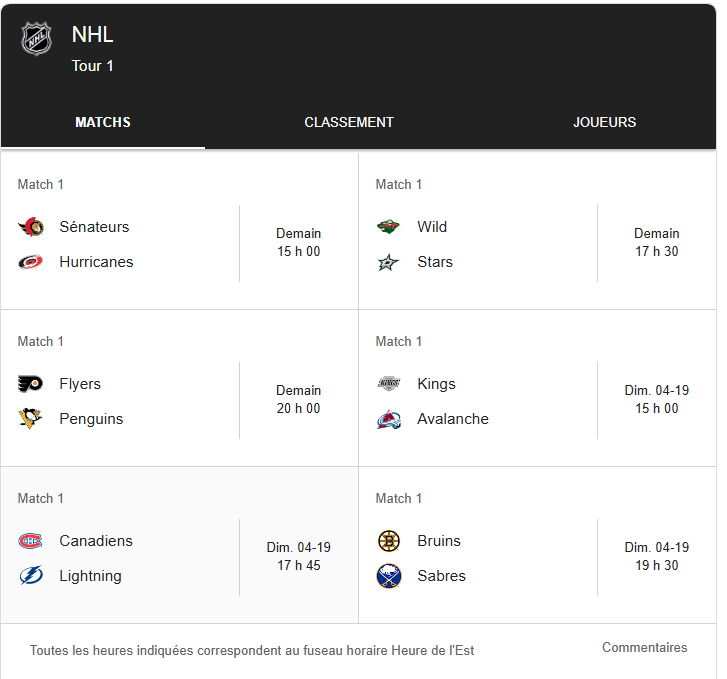The height and width of the screenshot is (679, 727).
Task: Click the Flyers team logo
Action: click(x=31, y=384)
